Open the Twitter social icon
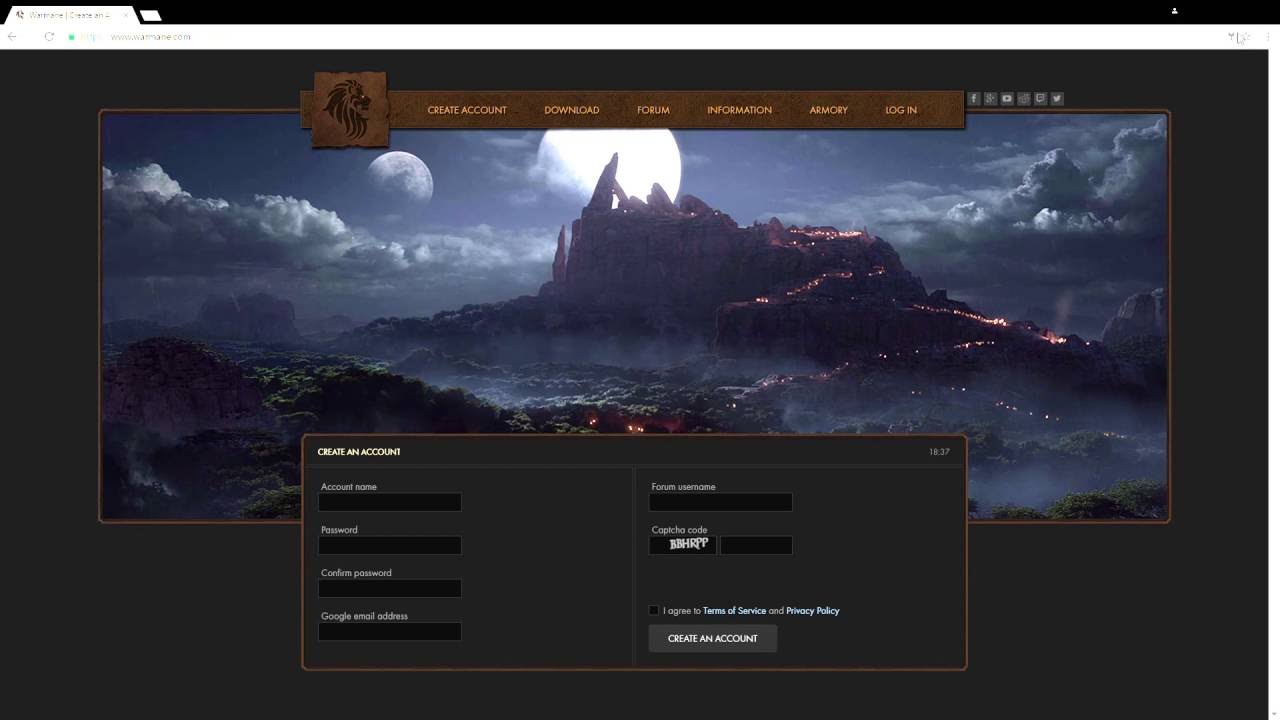 point(1057,98)
